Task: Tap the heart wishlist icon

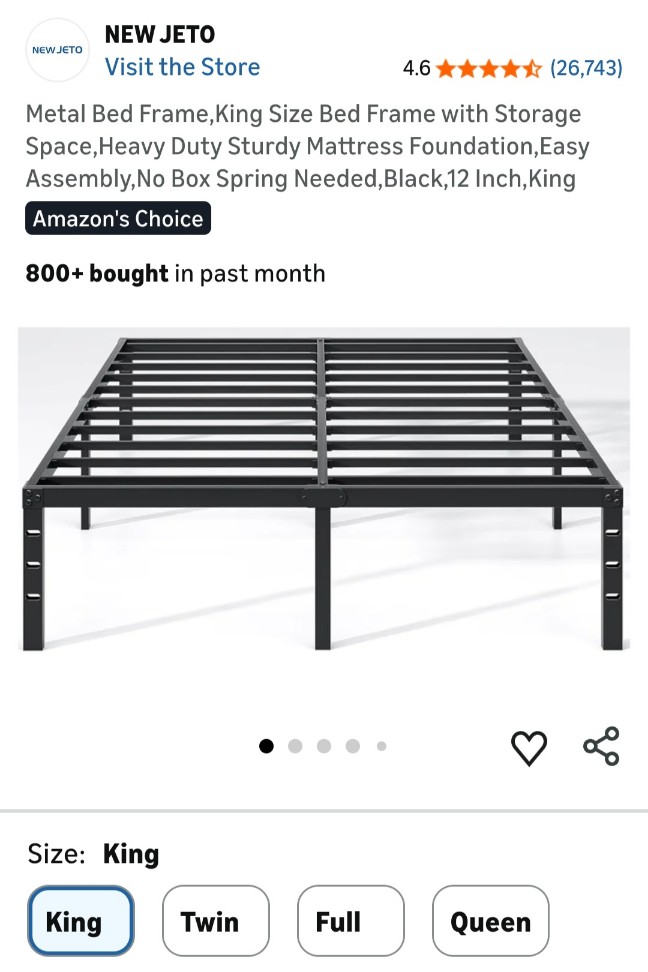Action: tap(529, 747)
